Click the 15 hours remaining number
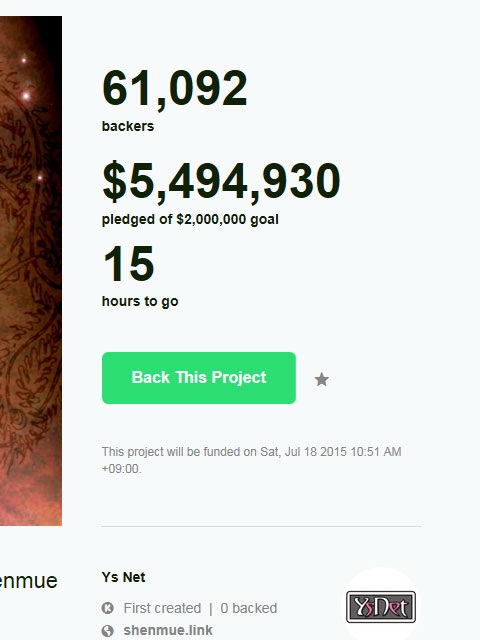The image size is (480, 640). click(129, 264)
